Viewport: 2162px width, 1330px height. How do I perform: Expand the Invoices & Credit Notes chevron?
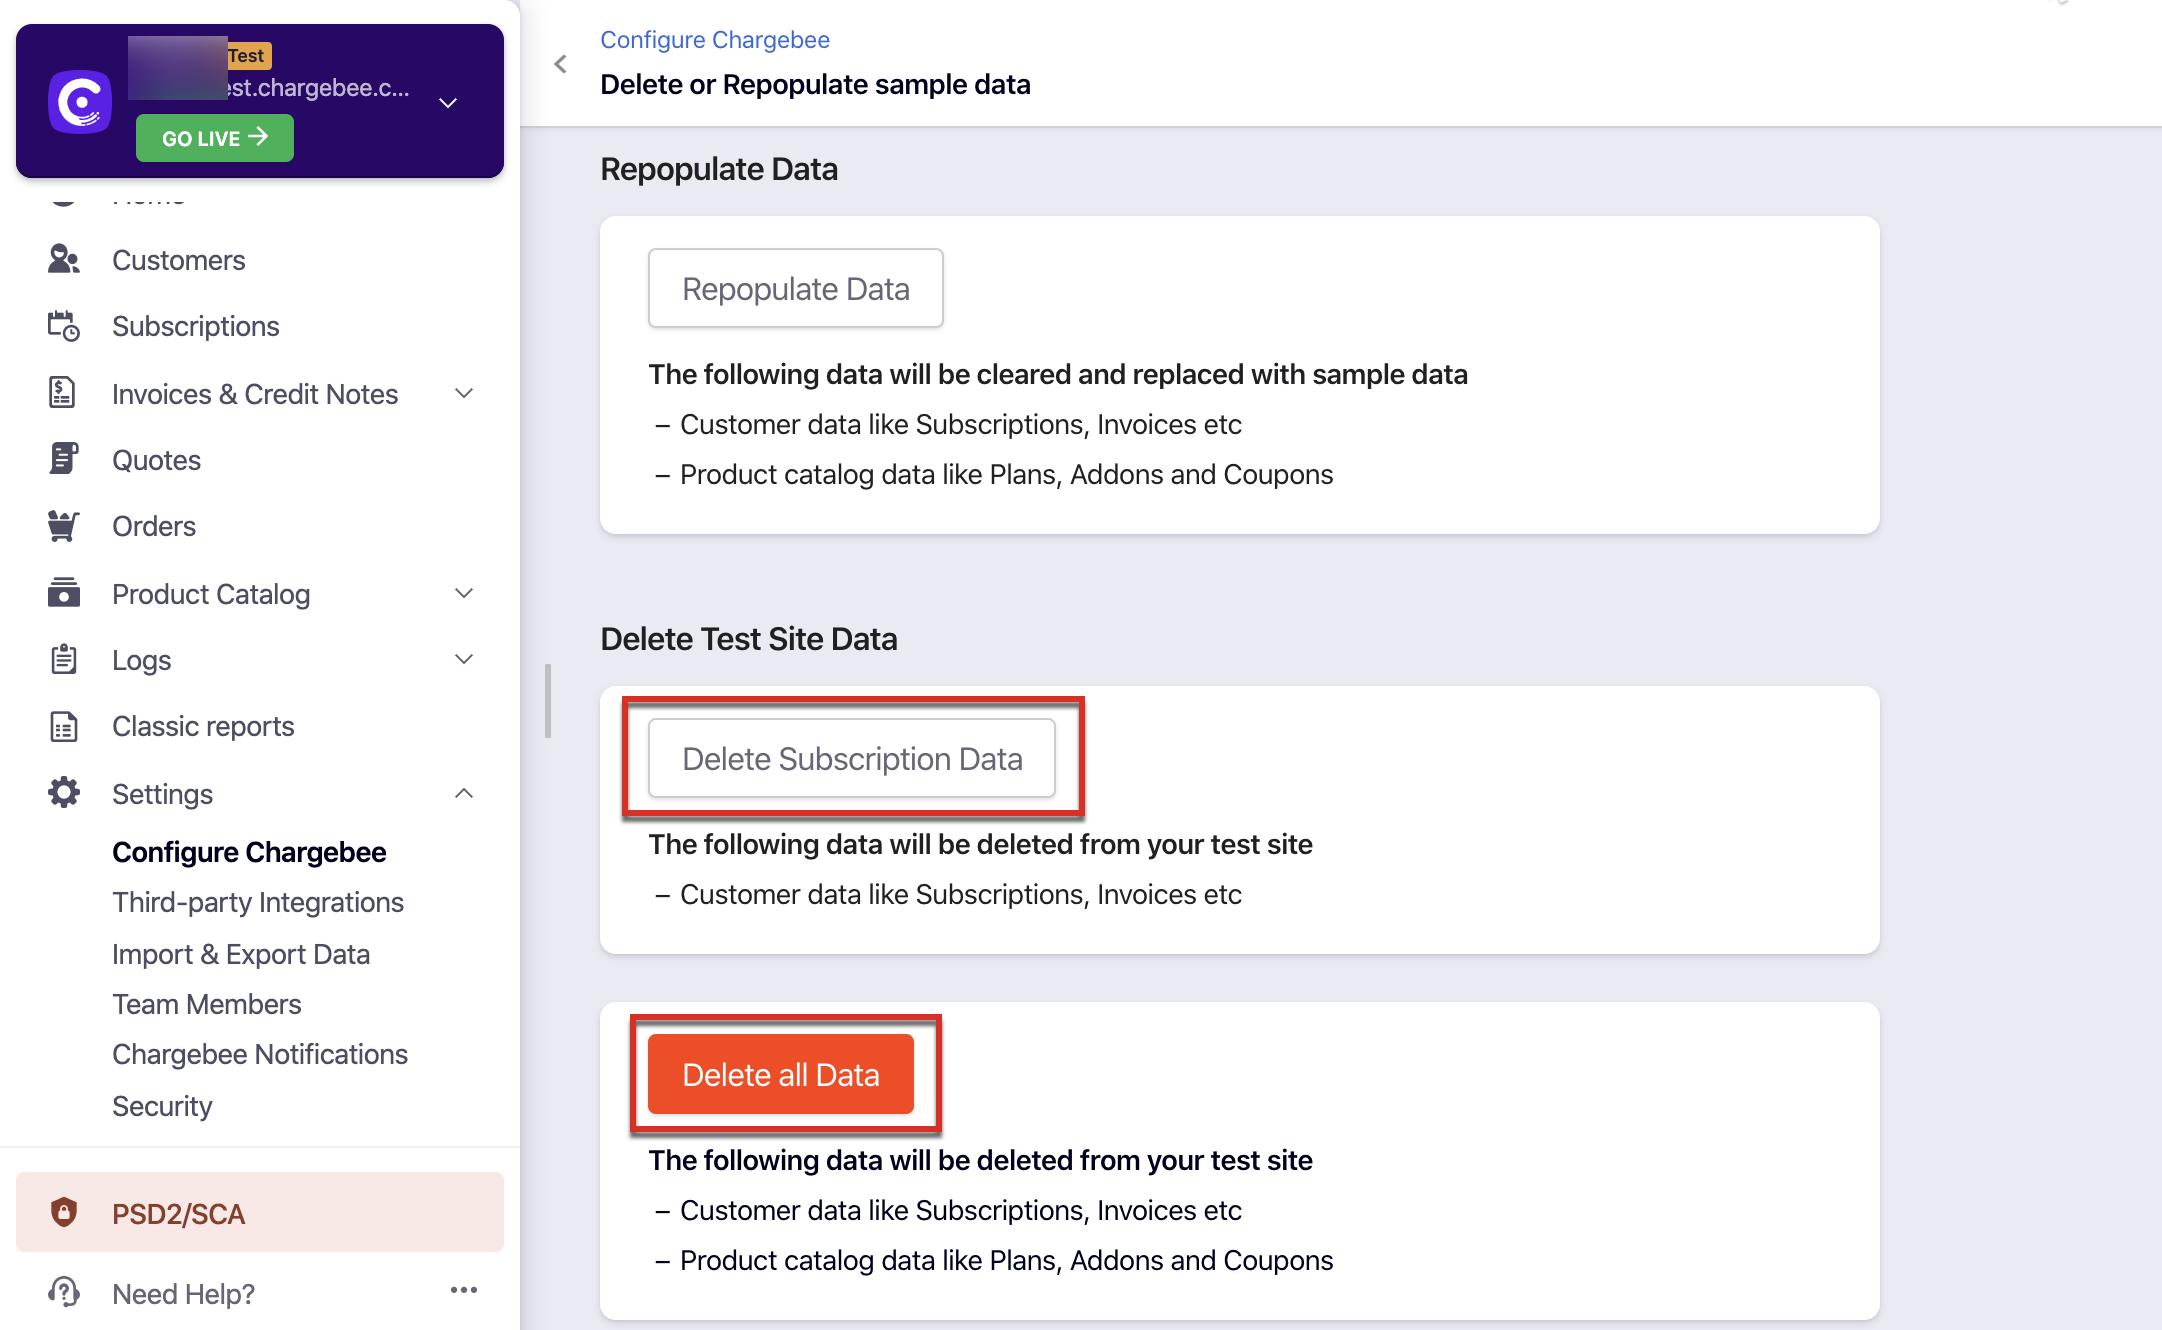(464, 393)
